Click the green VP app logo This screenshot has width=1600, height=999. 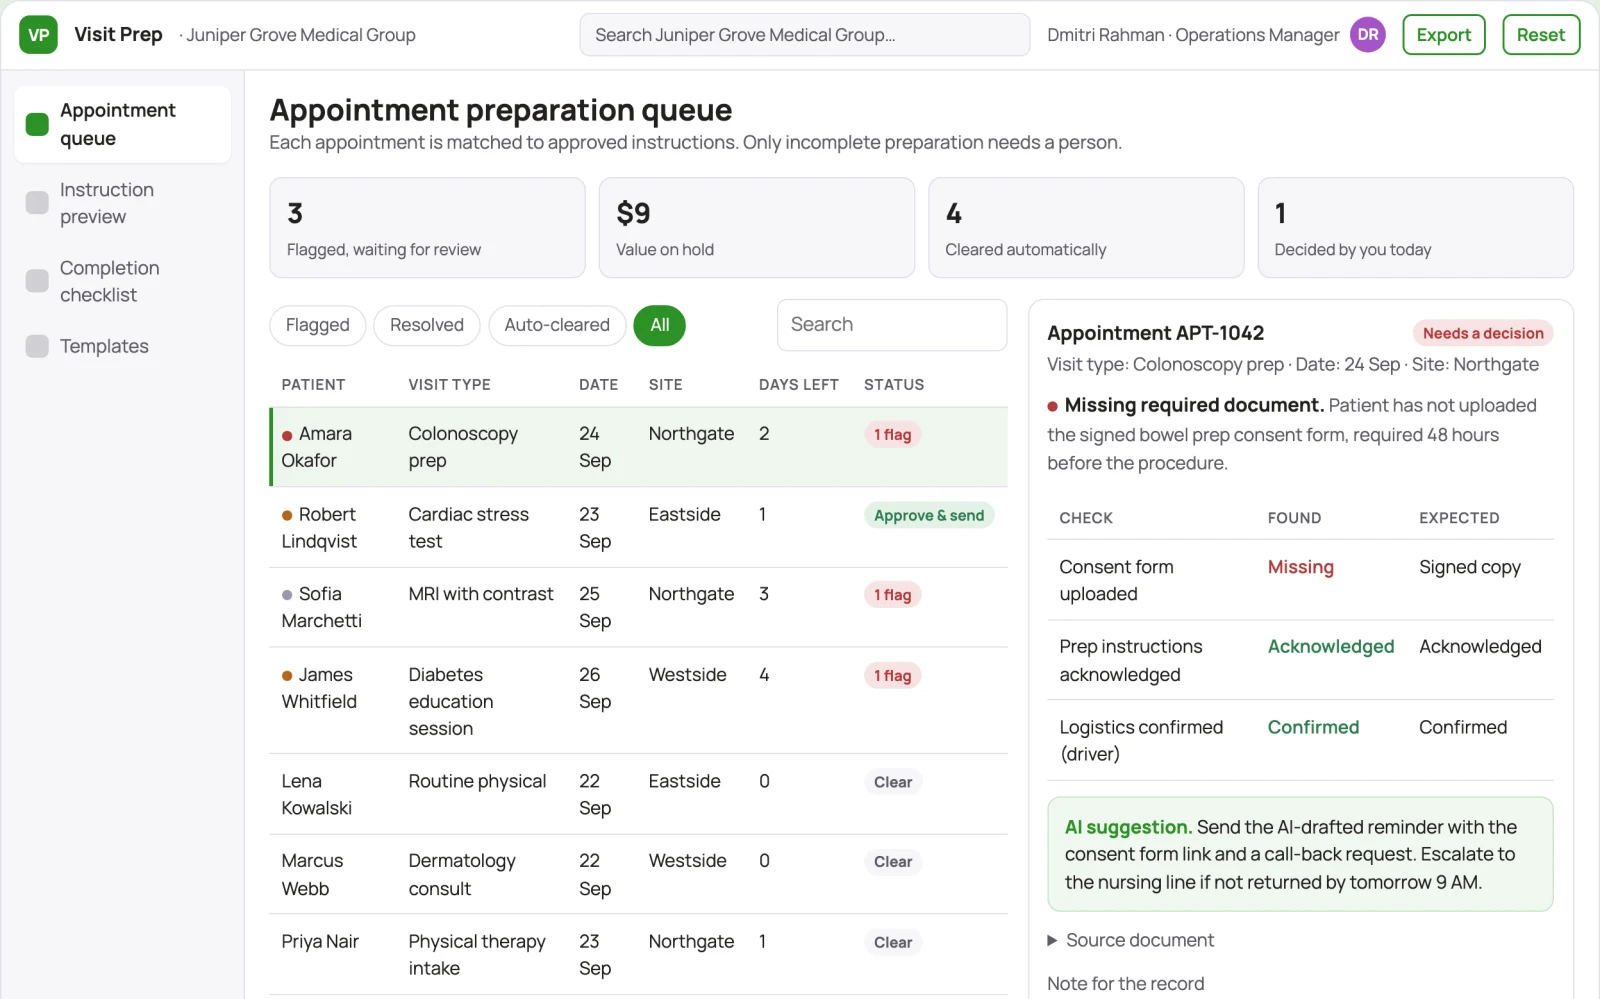(38, 35)
